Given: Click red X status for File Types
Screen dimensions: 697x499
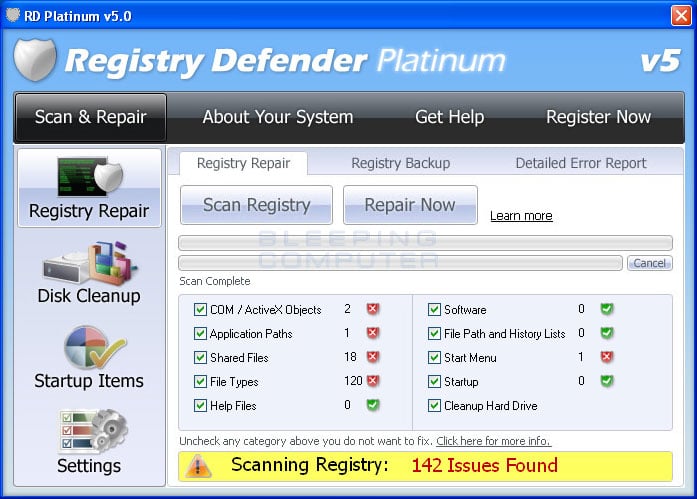Looking at the screenshot, I should [x=373, y=381].
